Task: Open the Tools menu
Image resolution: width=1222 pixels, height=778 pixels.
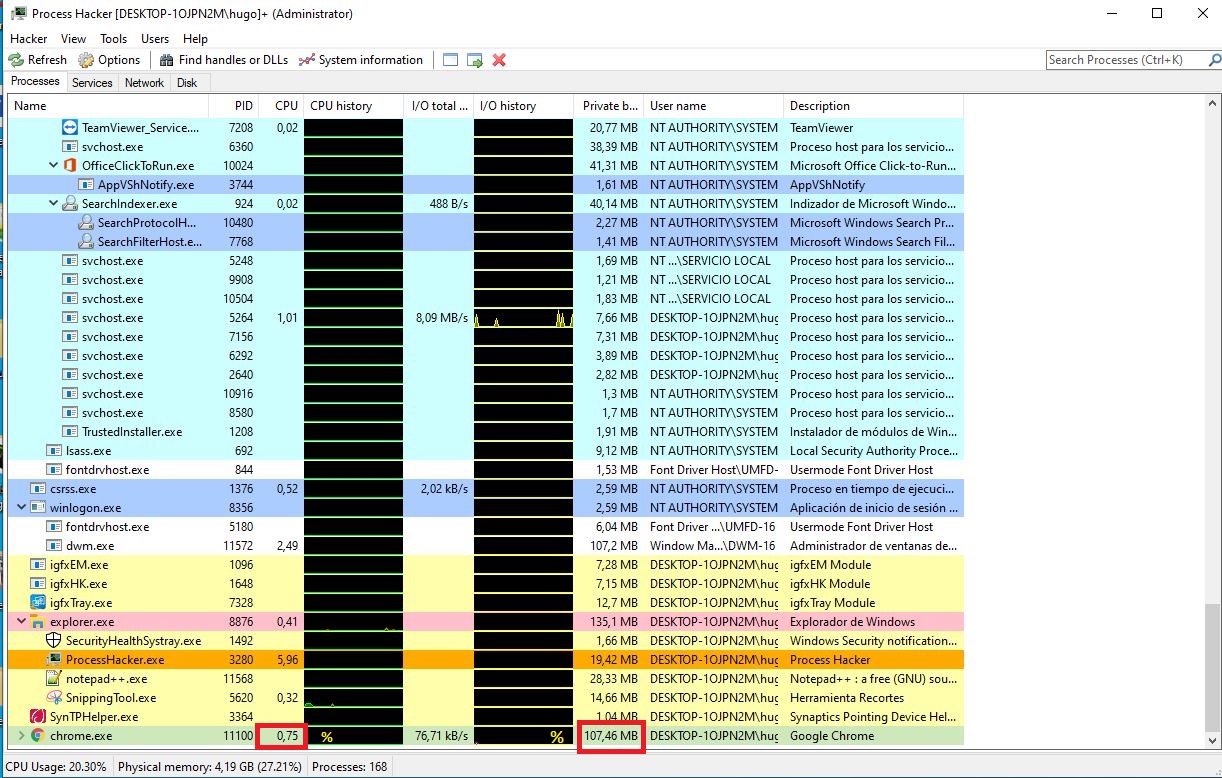Action: point(113,38)
